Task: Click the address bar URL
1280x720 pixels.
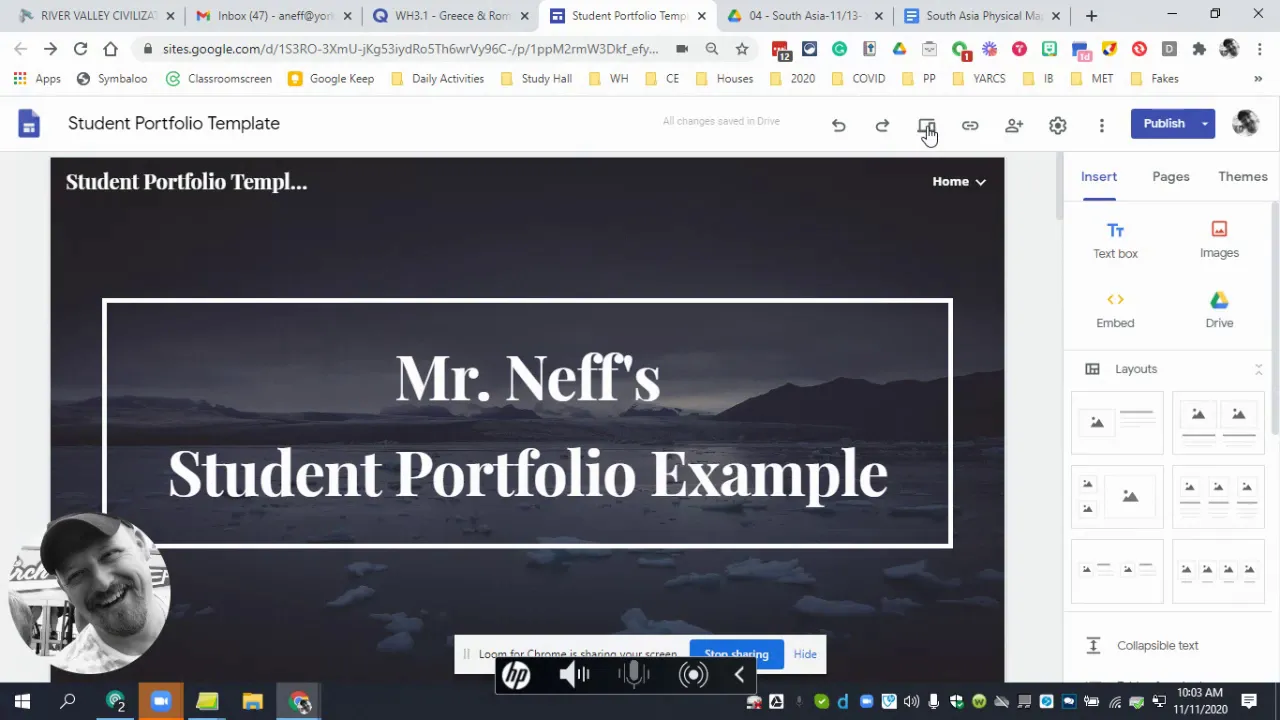Action: coord(410,48)
